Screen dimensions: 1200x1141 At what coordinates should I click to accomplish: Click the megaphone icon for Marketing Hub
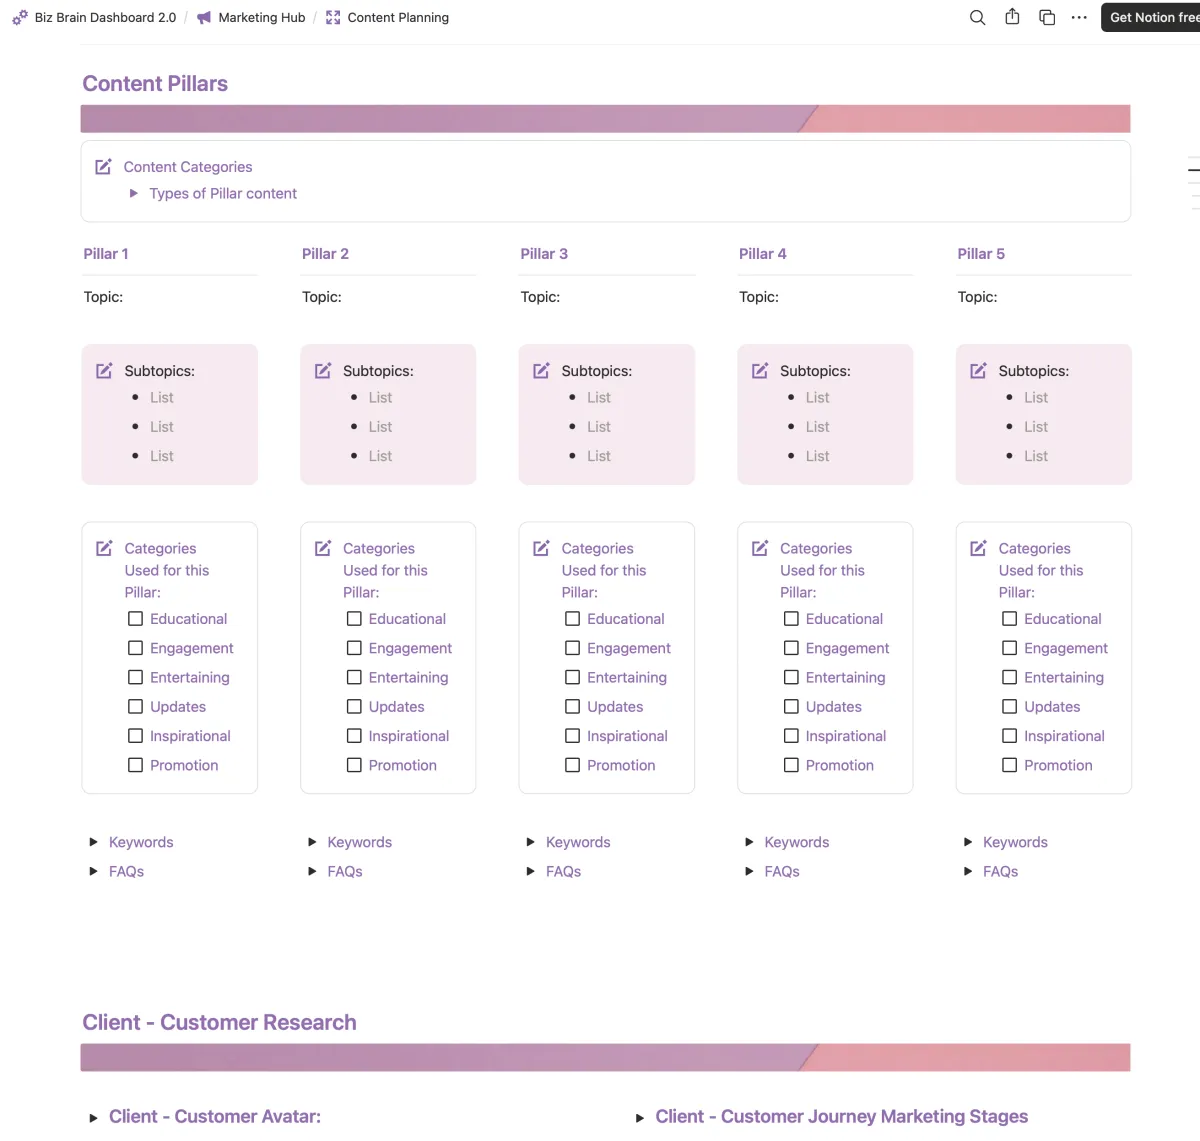click(x=204, y=17)
